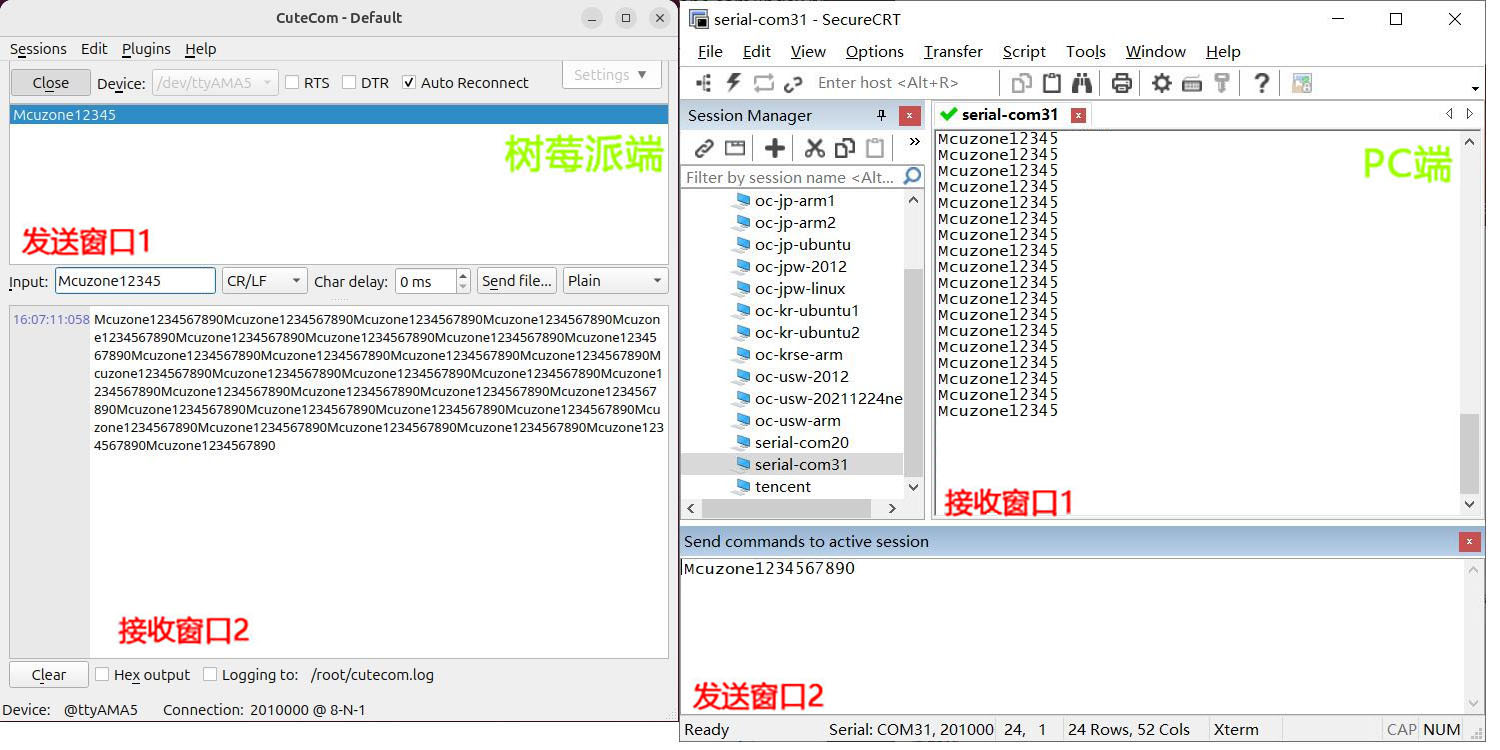Open the Device /dev/ttyAMA5 dropdown
The image size is (1500, 750).
pyautogui.click(x=215, y=83)
